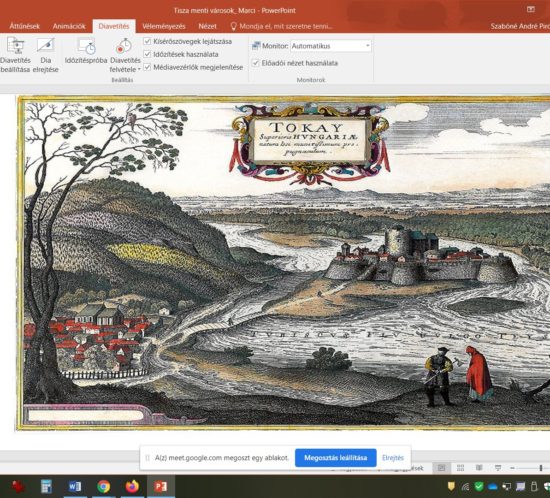Switch to the Animációk ribbon tab
The width and height of the screenshot is (550, 498).
click(69, 26)
